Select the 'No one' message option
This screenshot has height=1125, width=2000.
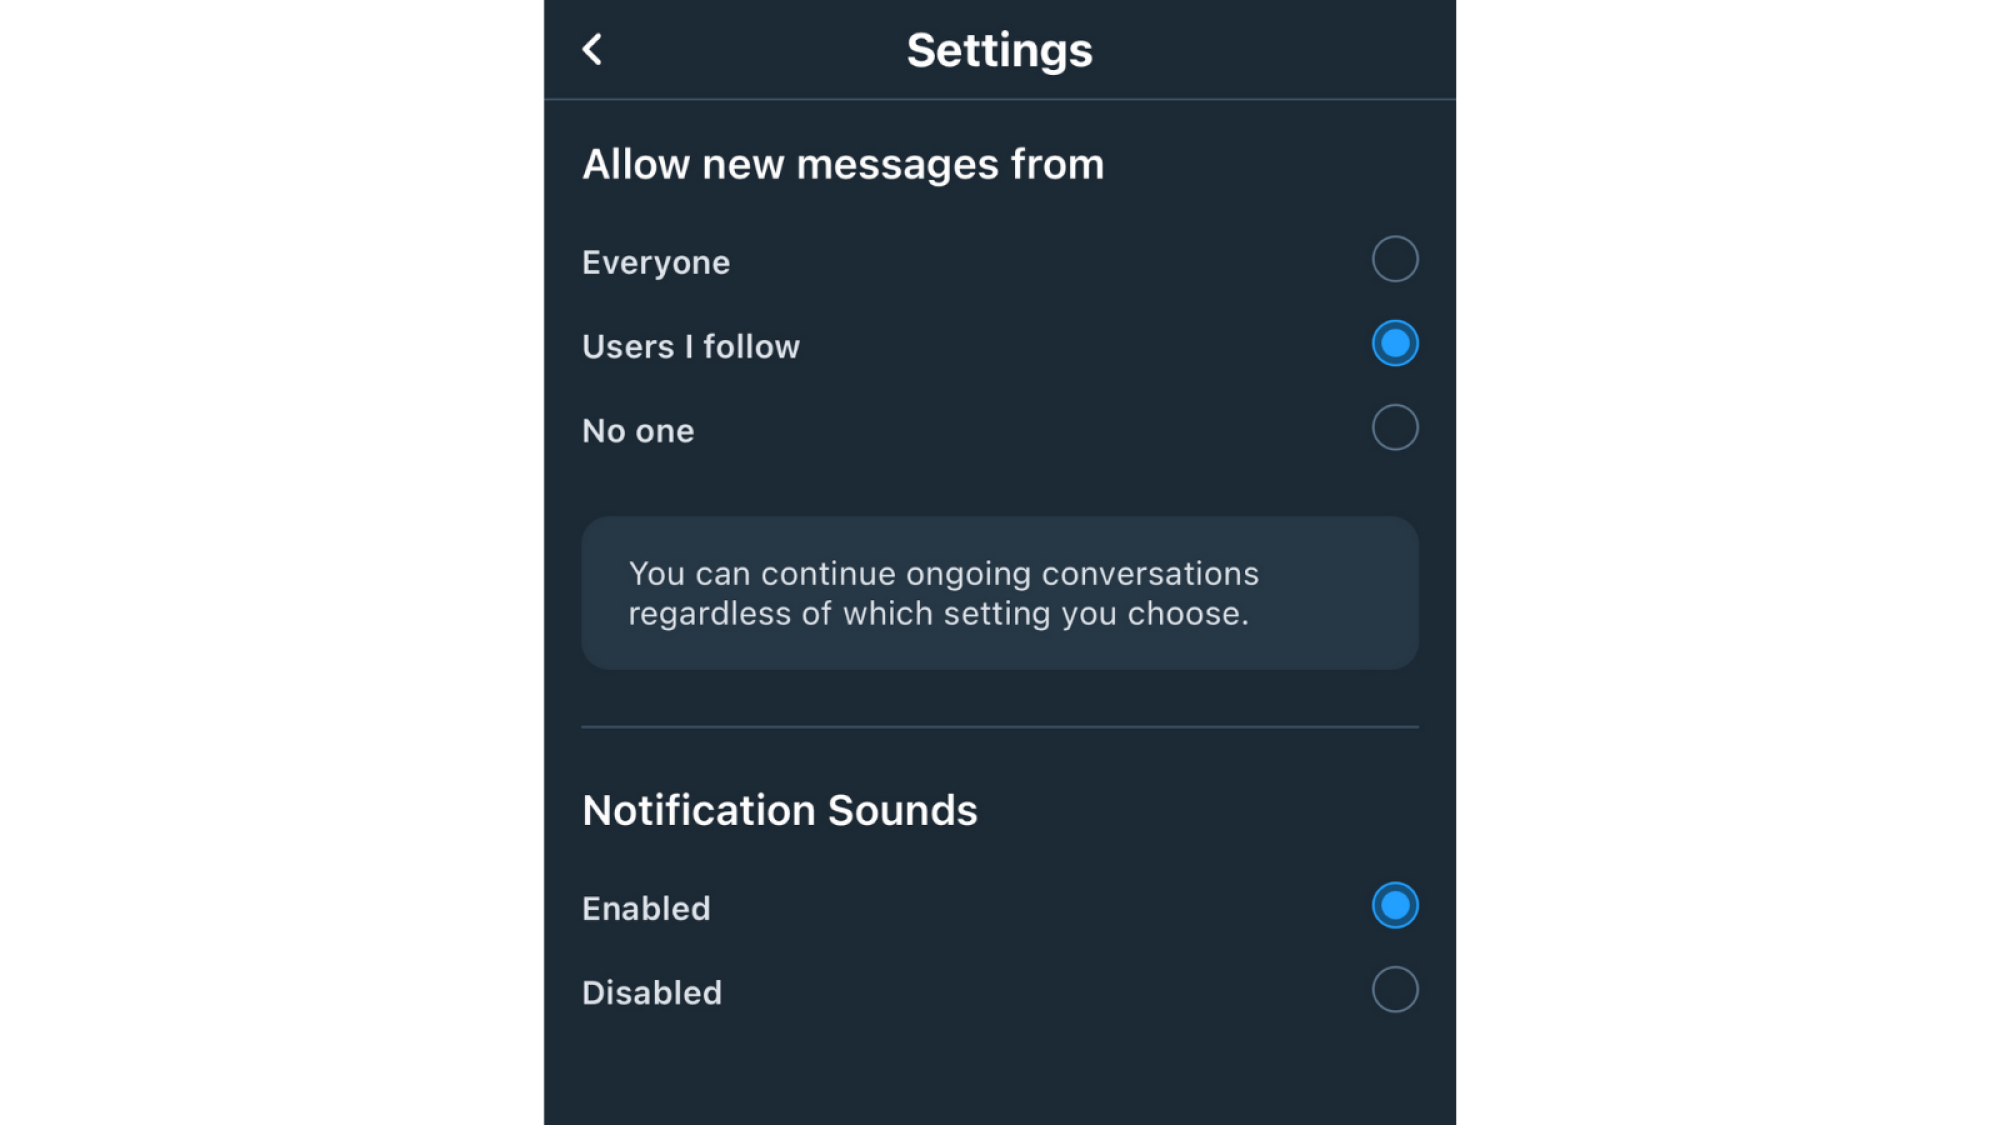pos(1394,427)
